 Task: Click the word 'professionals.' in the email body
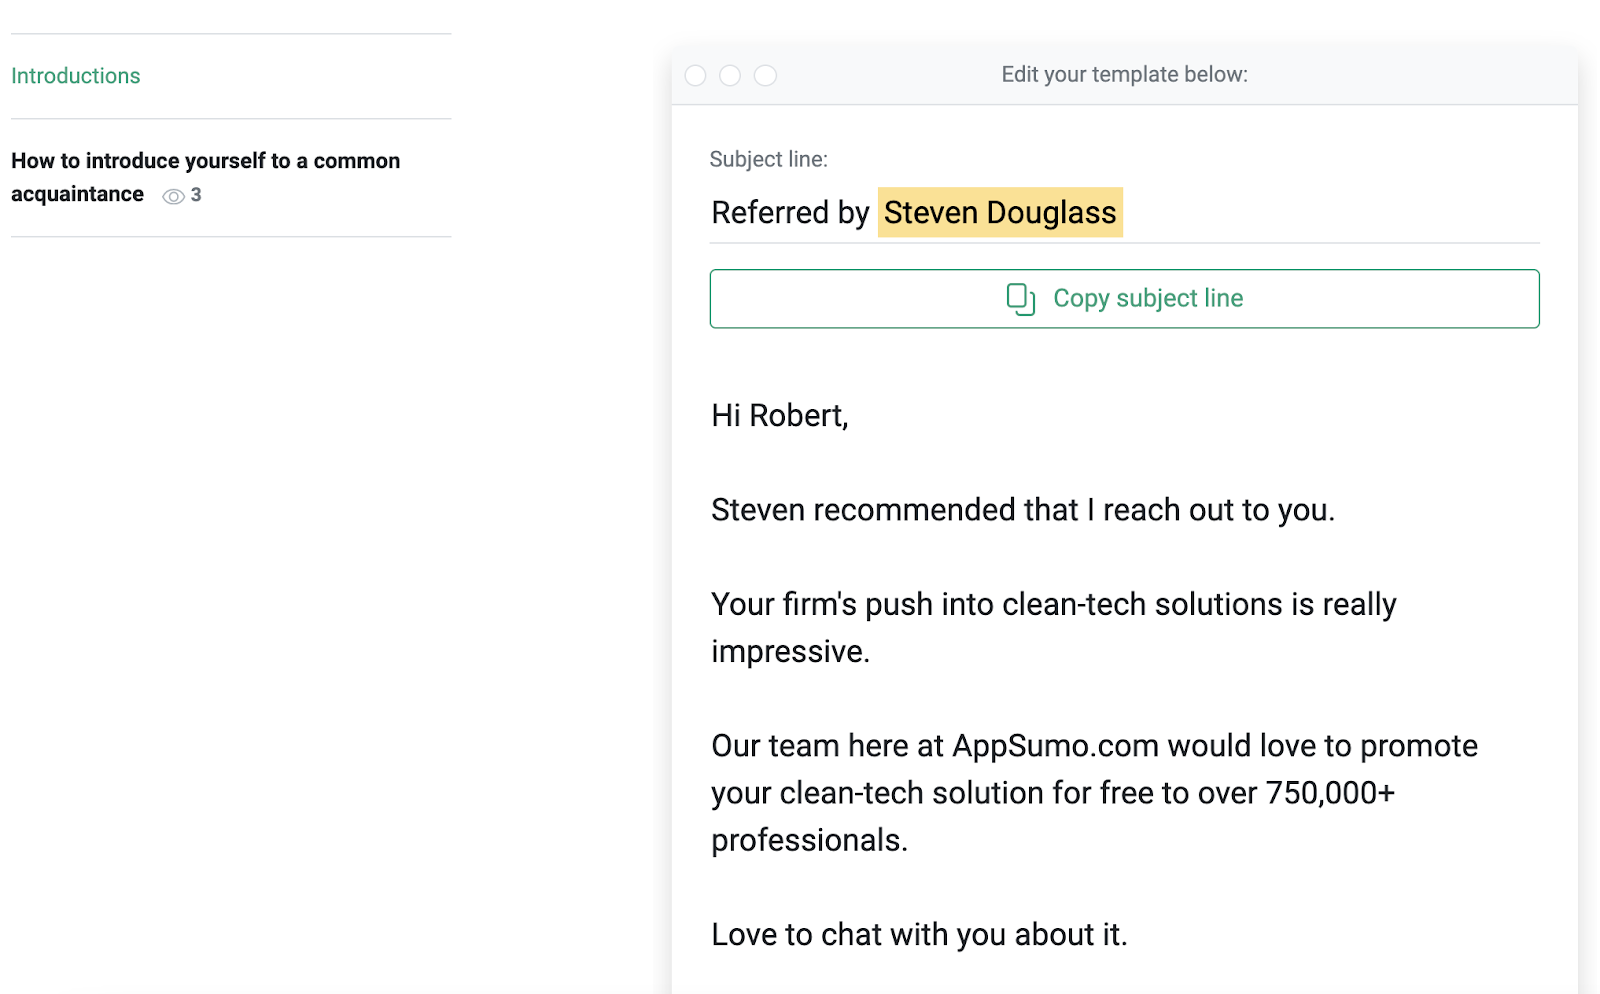coord(809,840)
